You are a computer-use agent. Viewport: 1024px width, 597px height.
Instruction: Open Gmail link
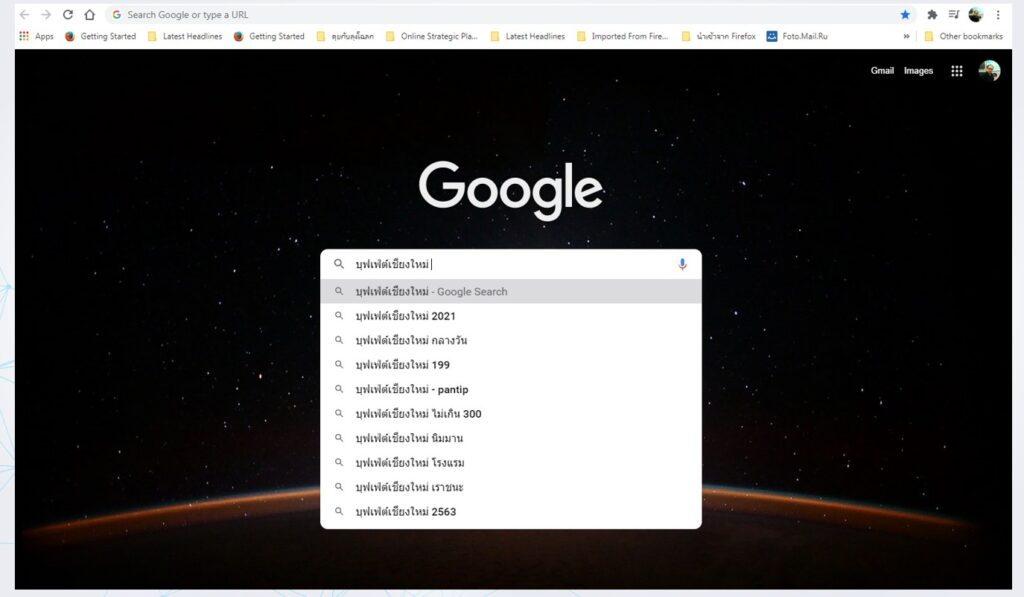pyautogui.click(x=882, y=71)
